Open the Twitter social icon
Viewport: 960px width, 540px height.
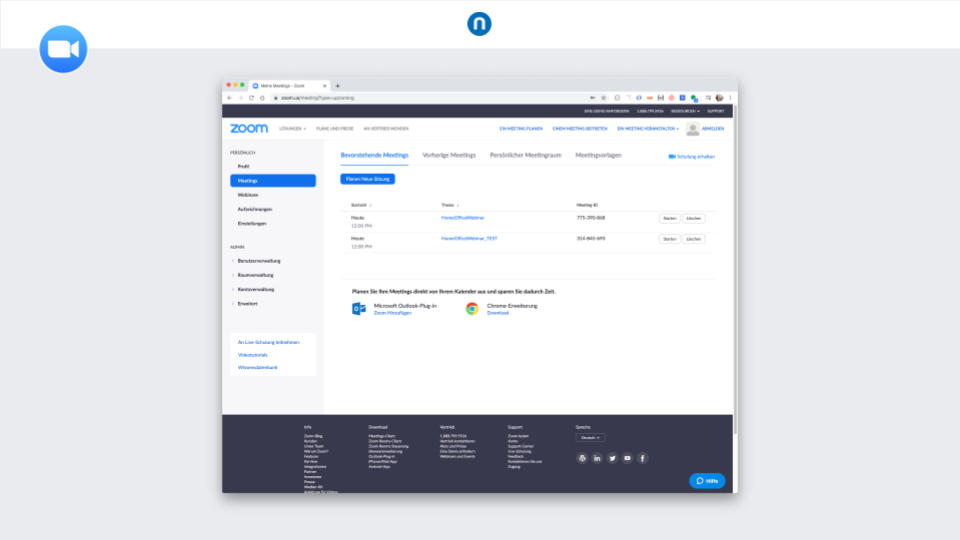click(x=612, y=458)
